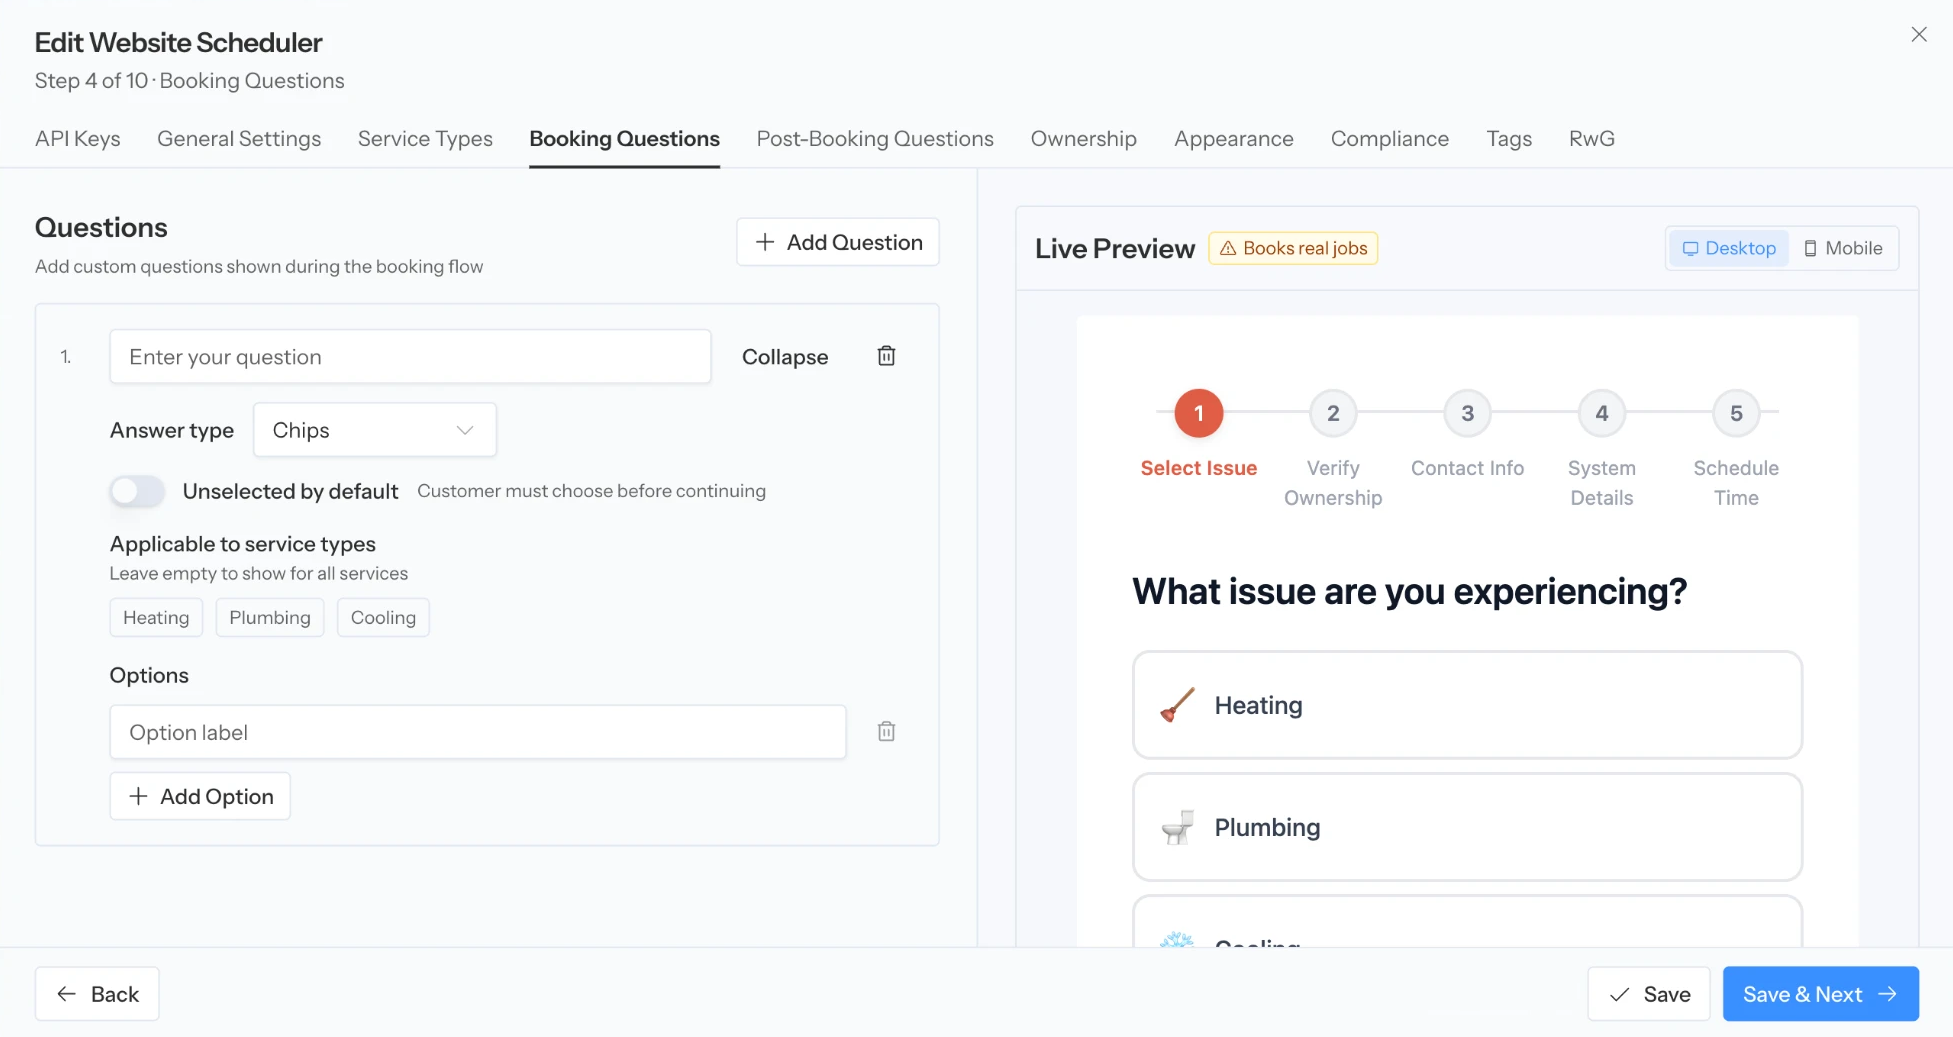Open the Service Types tab
Image resolution: width=1953 pixels, height=1037 pixels.
(425, 139)
